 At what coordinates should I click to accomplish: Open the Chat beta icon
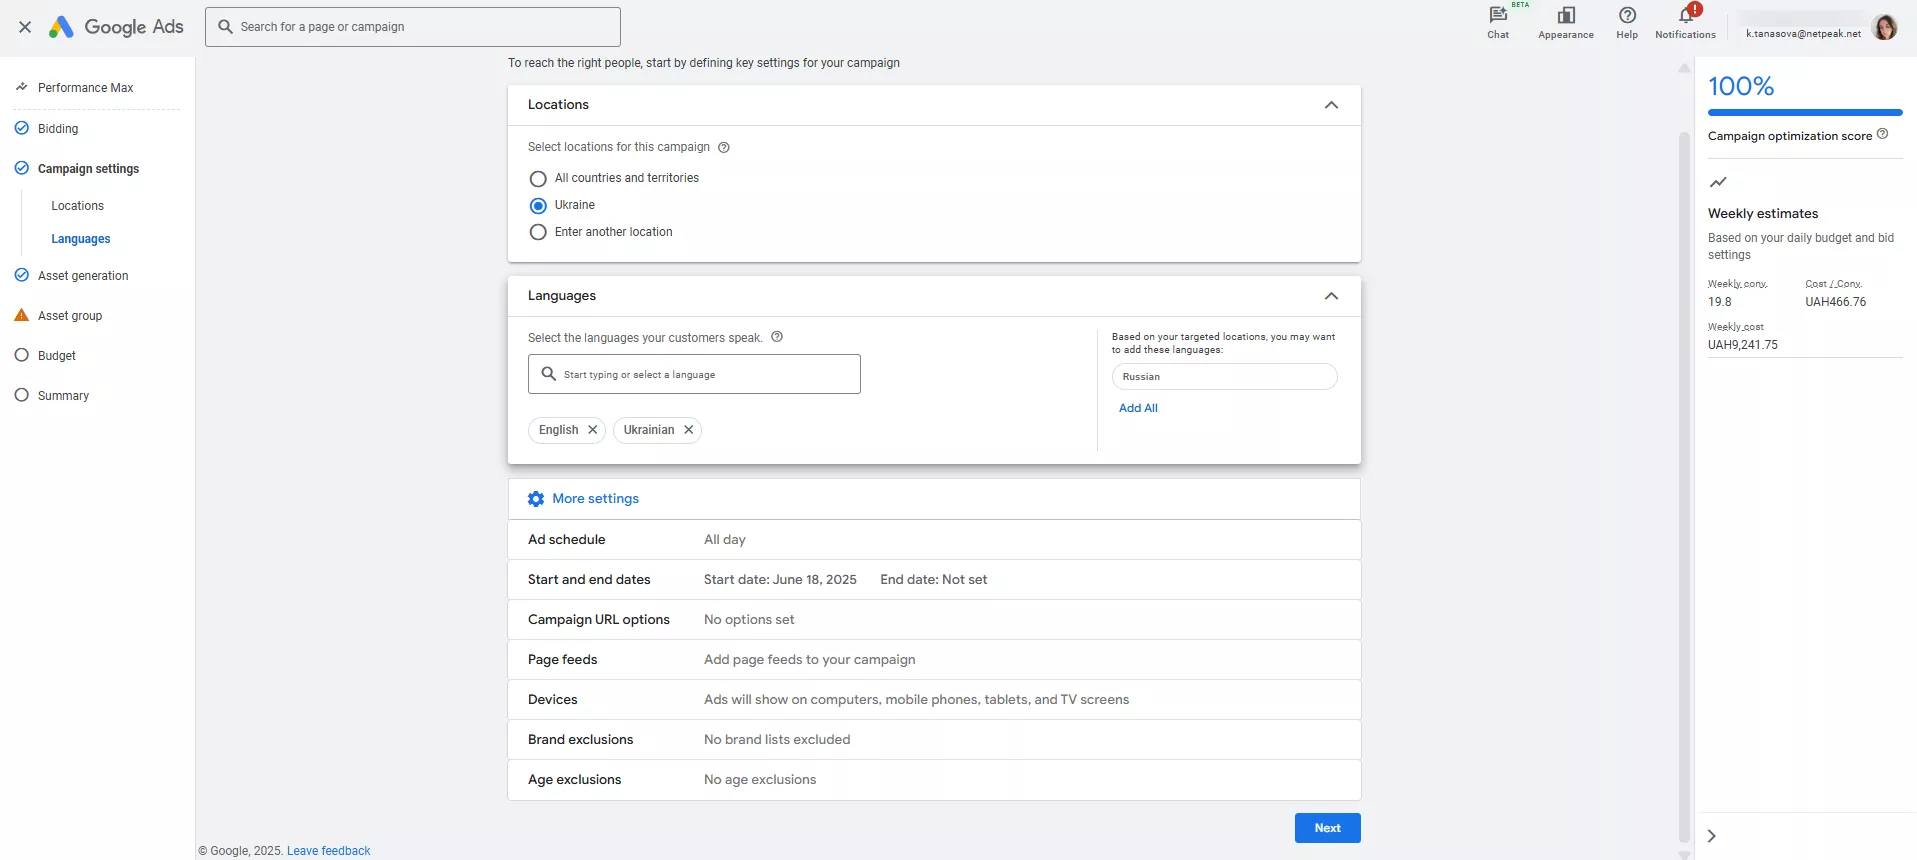click(1497, 16)
